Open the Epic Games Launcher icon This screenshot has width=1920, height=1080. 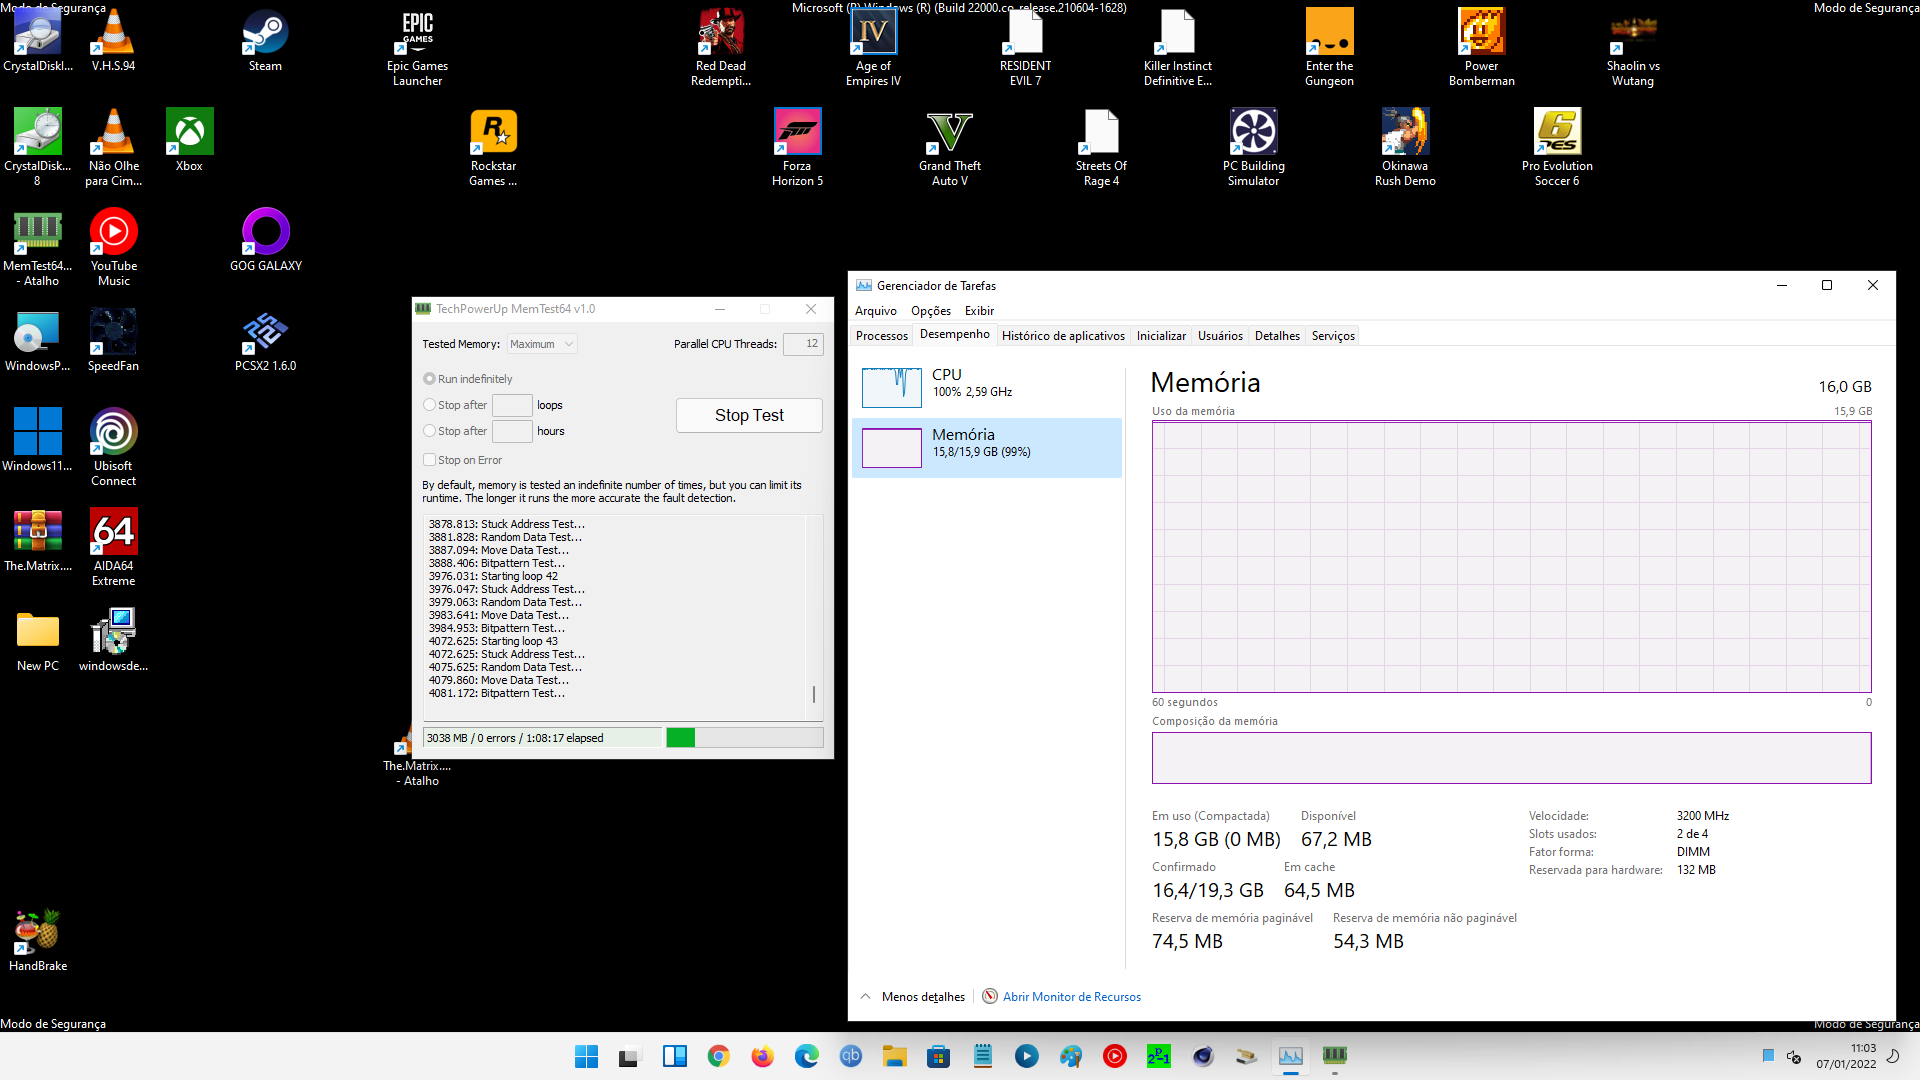tap(417, 47)
